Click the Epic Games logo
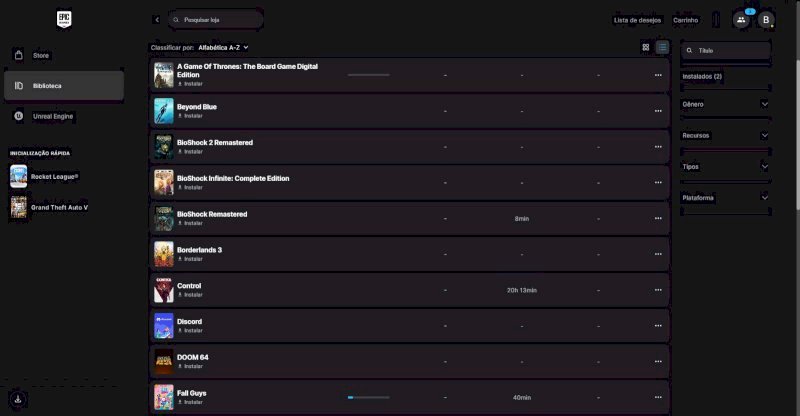 pyautogui.click(x=64, y=20)
